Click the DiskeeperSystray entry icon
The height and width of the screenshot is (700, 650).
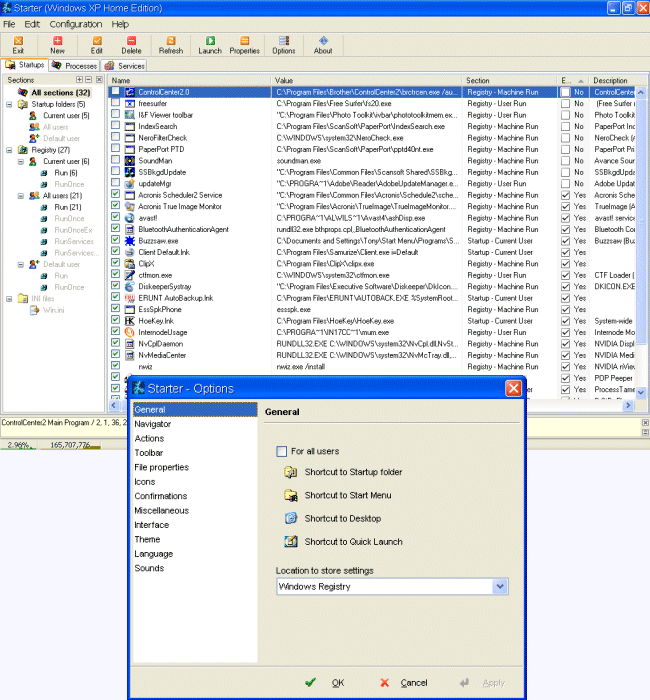(x=129, y=287)
